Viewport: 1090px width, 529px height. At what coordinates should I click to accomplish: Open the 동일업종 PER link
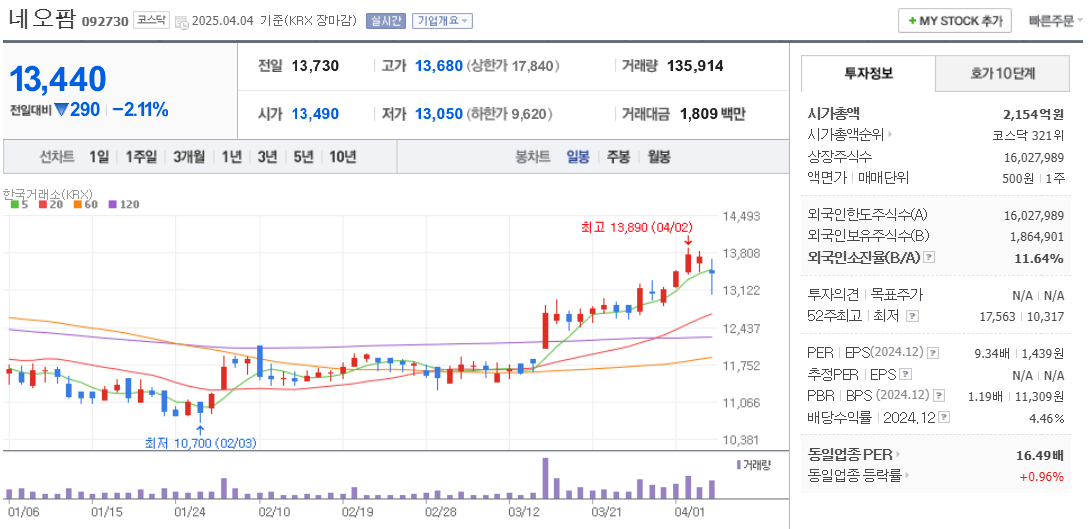[854, 455]
